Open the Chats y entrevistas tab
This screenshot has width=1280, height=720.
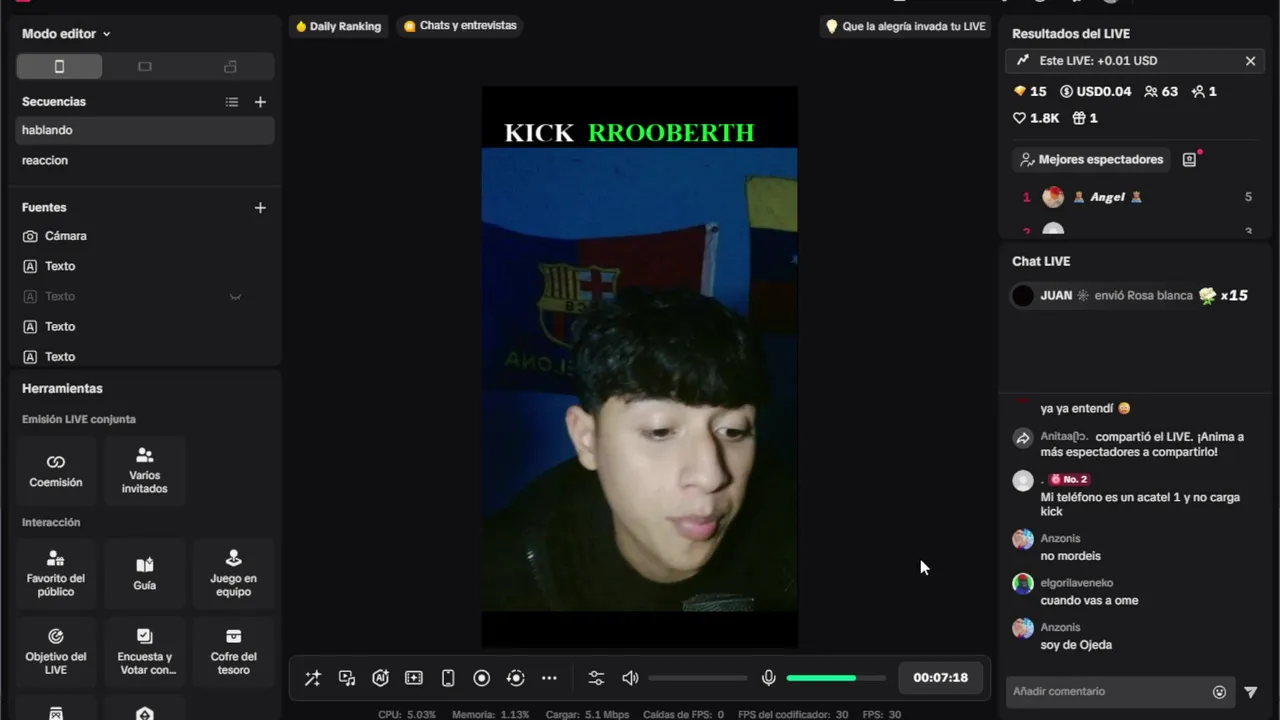[460, 26]
